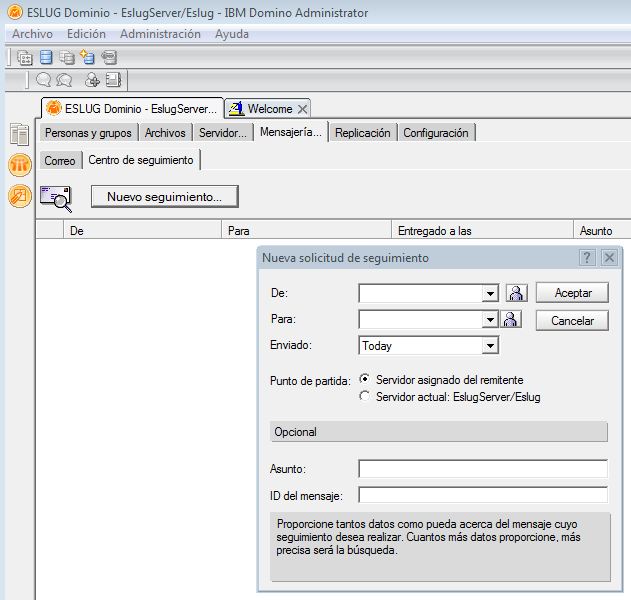Click into the Para text field

coord(421,320)
